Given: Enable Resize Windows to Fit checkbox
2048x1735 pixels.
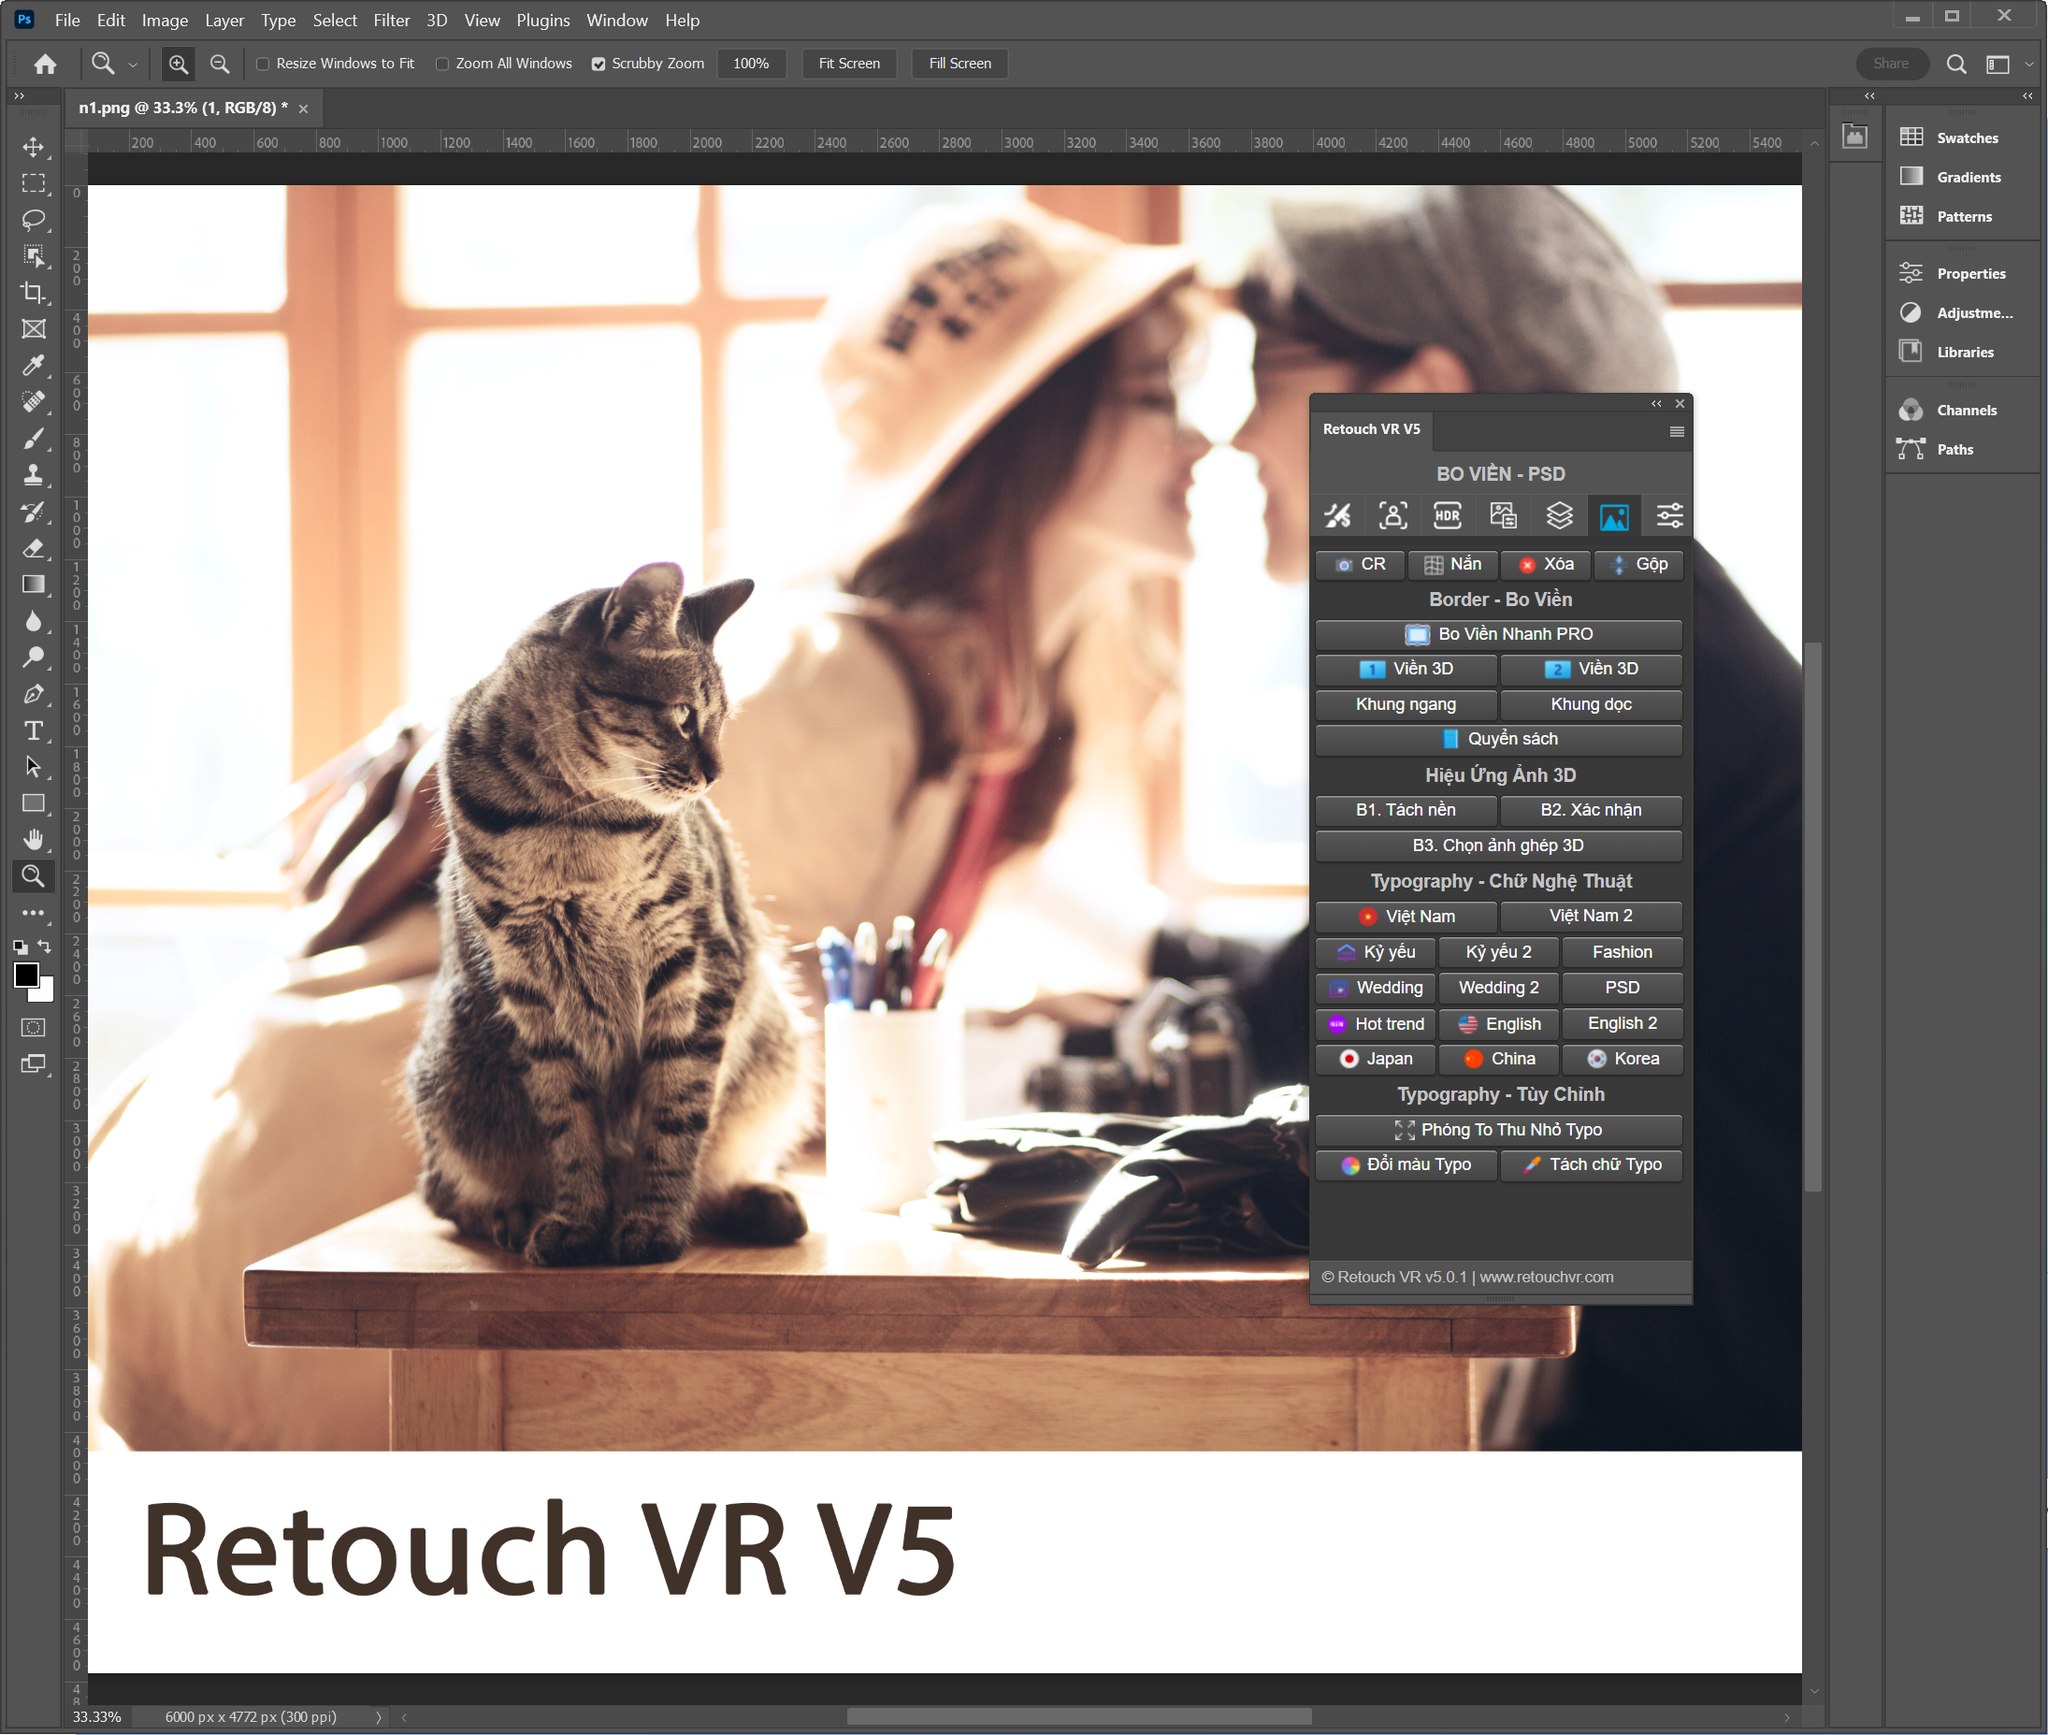Looking at the screenshot, I should tap(263, 64).
